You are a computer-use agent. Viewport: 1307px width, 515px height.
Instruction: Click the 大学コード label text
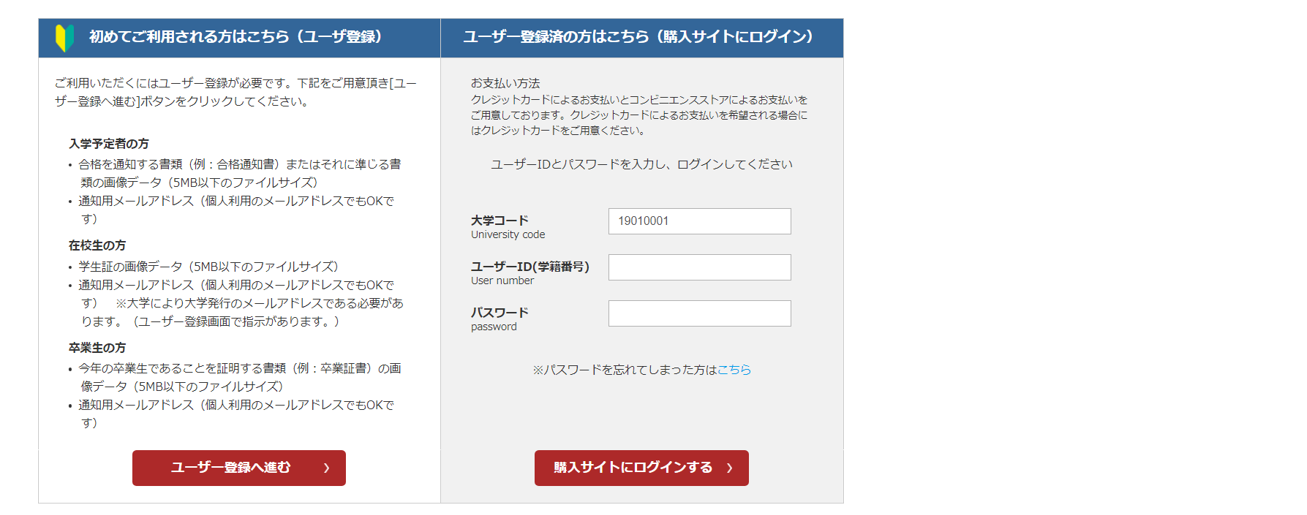tap(500, 220)
